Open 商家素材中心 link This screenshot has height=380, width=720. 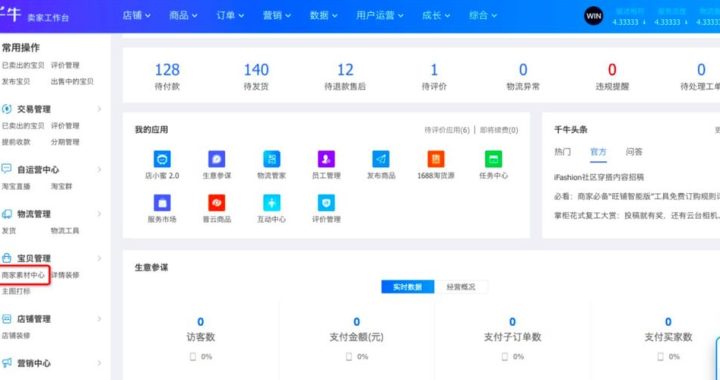[23, 275]
